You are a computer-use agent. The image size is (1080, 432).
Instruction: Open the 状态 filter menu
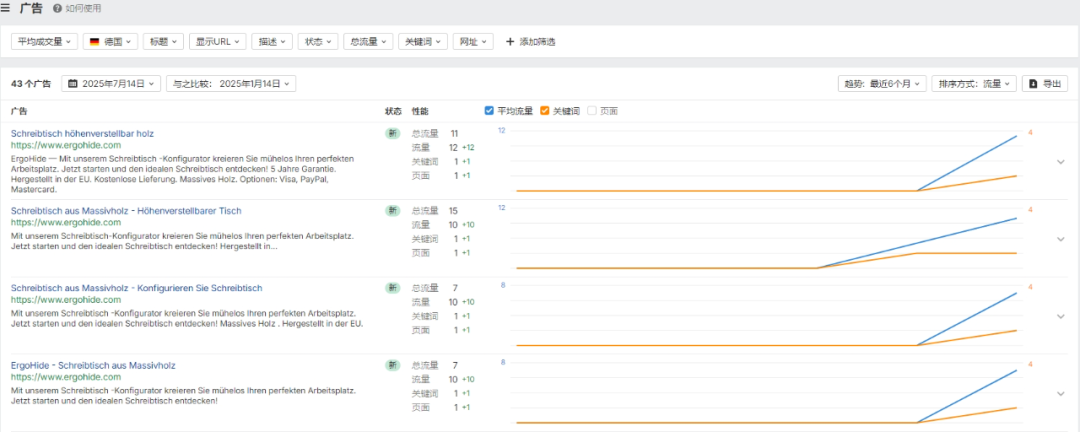(x=318, y=42)
